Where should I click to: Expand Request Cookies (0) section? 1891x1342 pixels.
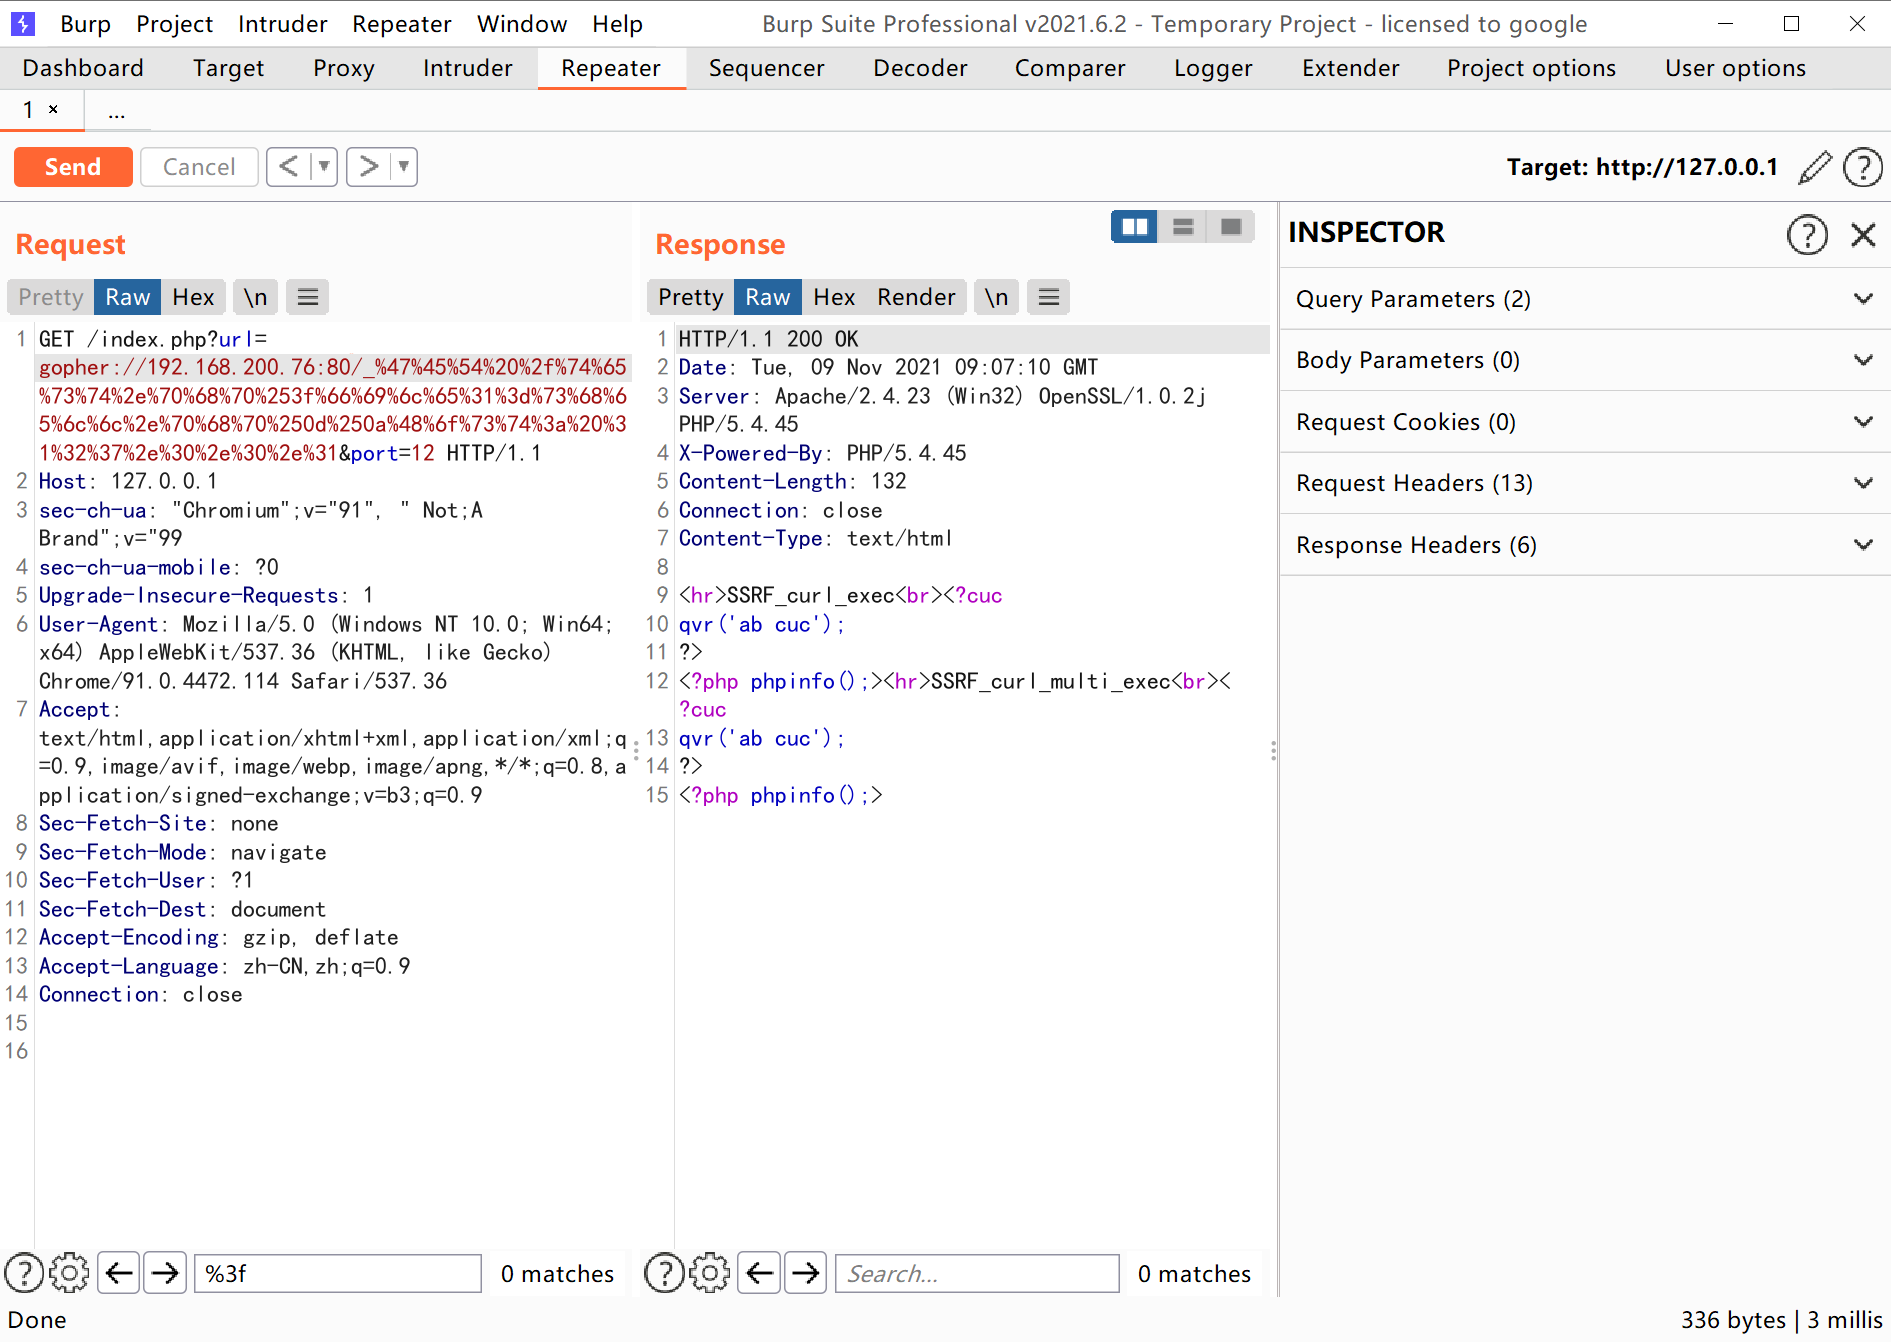tap(1585, 422)
